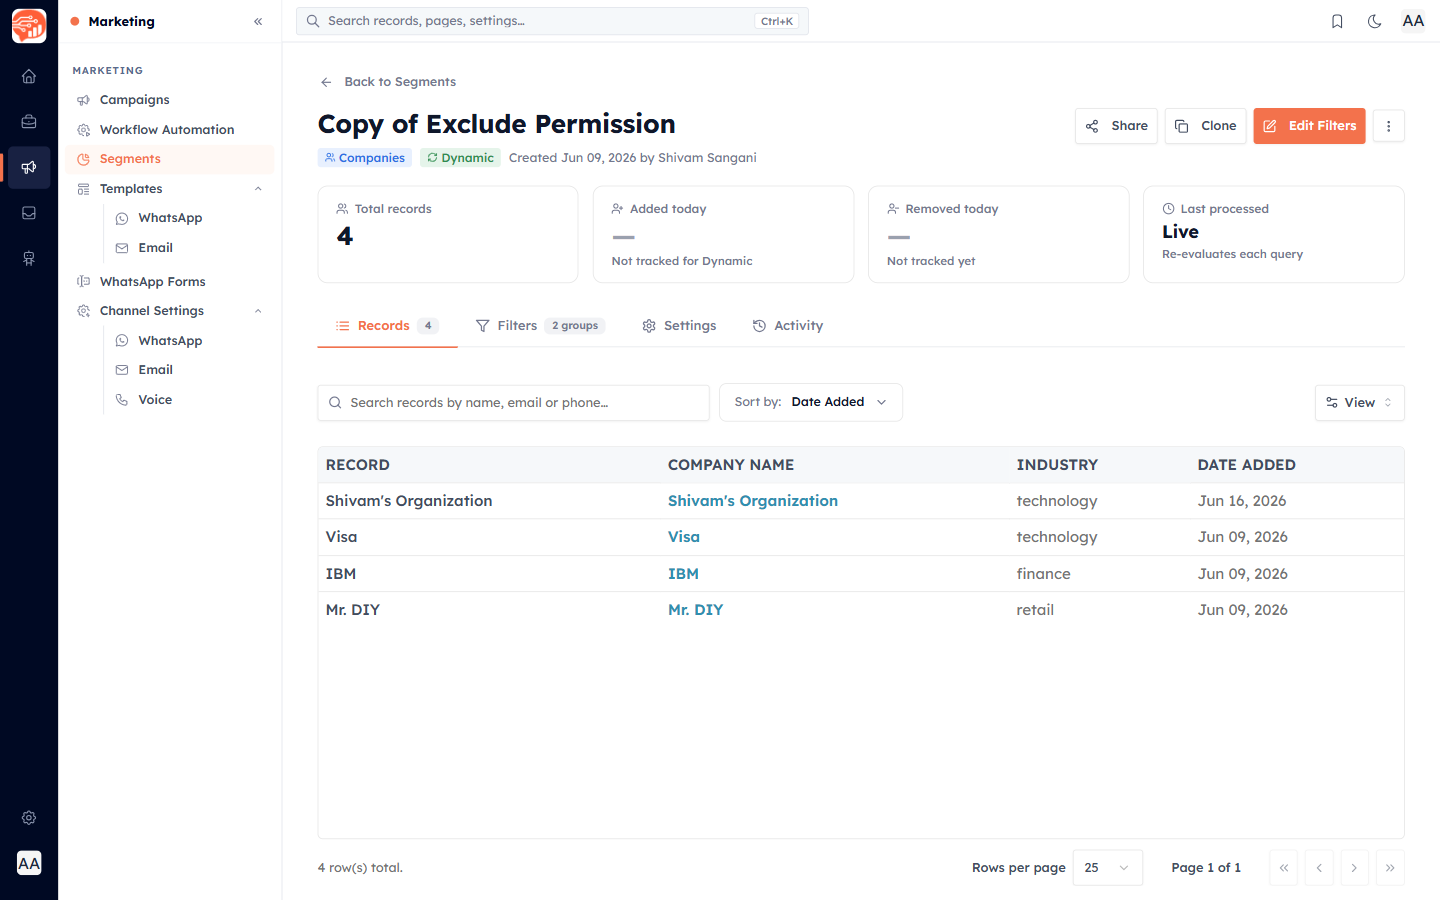Go to previous page of records
1440x900 pixels.
[1319, 868]
